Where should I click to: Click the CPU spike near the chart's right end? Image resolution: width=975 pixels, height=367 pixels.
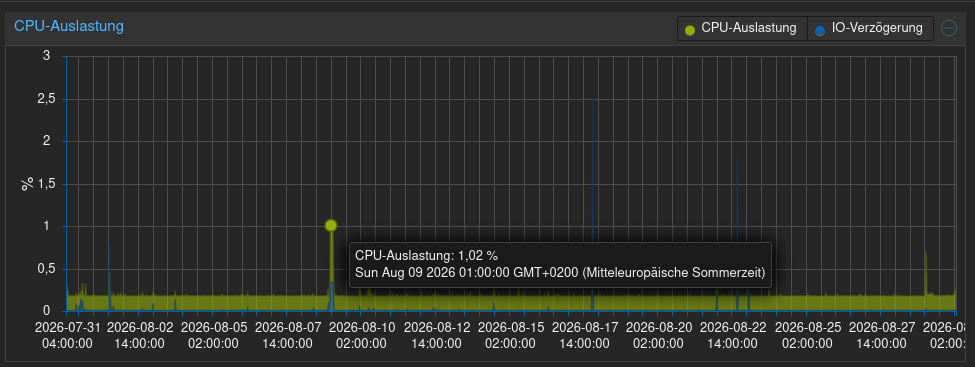pyautogui.click(x=925, y=274)
